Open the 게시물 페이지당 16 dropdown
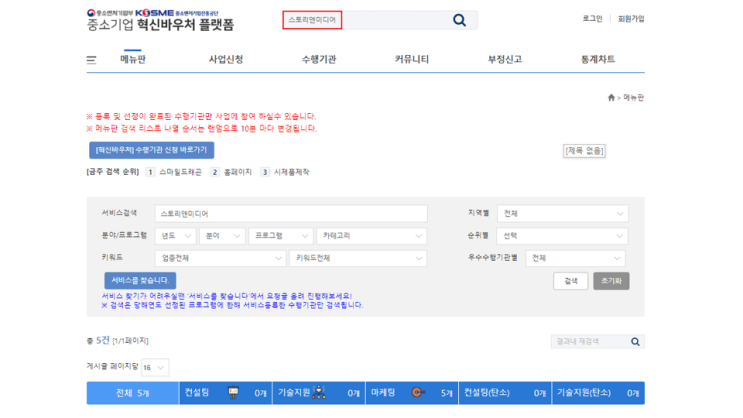Image resolution: width=743 pixels, height=418 pixels. (155, 367)
